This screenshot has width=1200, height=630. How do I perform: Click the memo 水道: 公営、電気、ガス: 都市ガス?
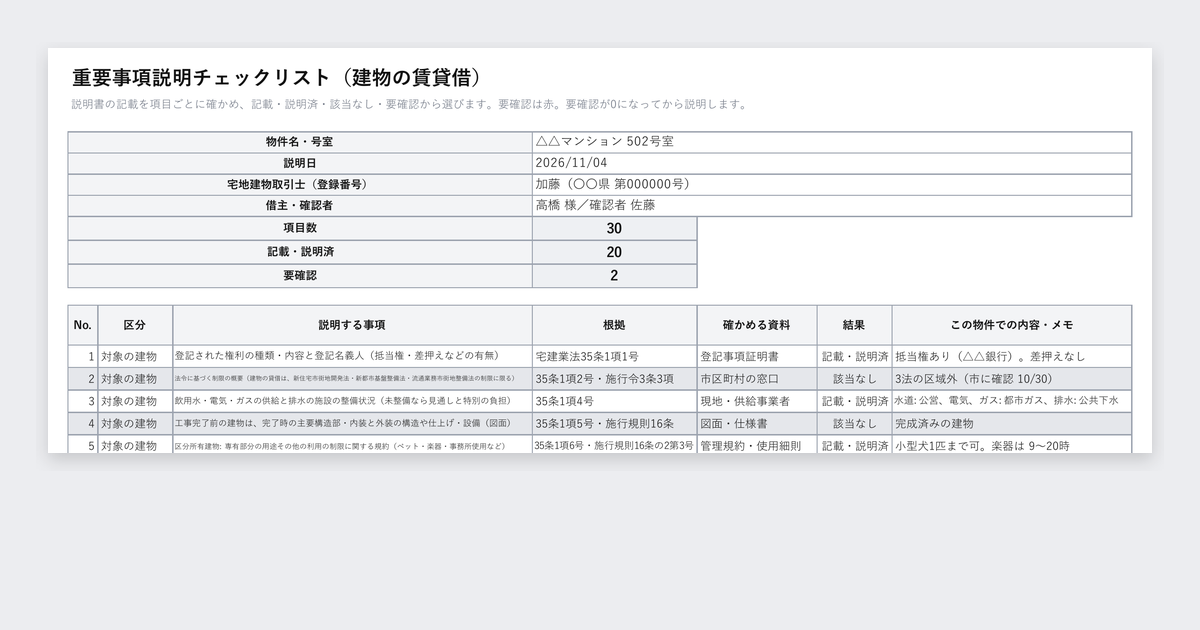click(1012, 401)
